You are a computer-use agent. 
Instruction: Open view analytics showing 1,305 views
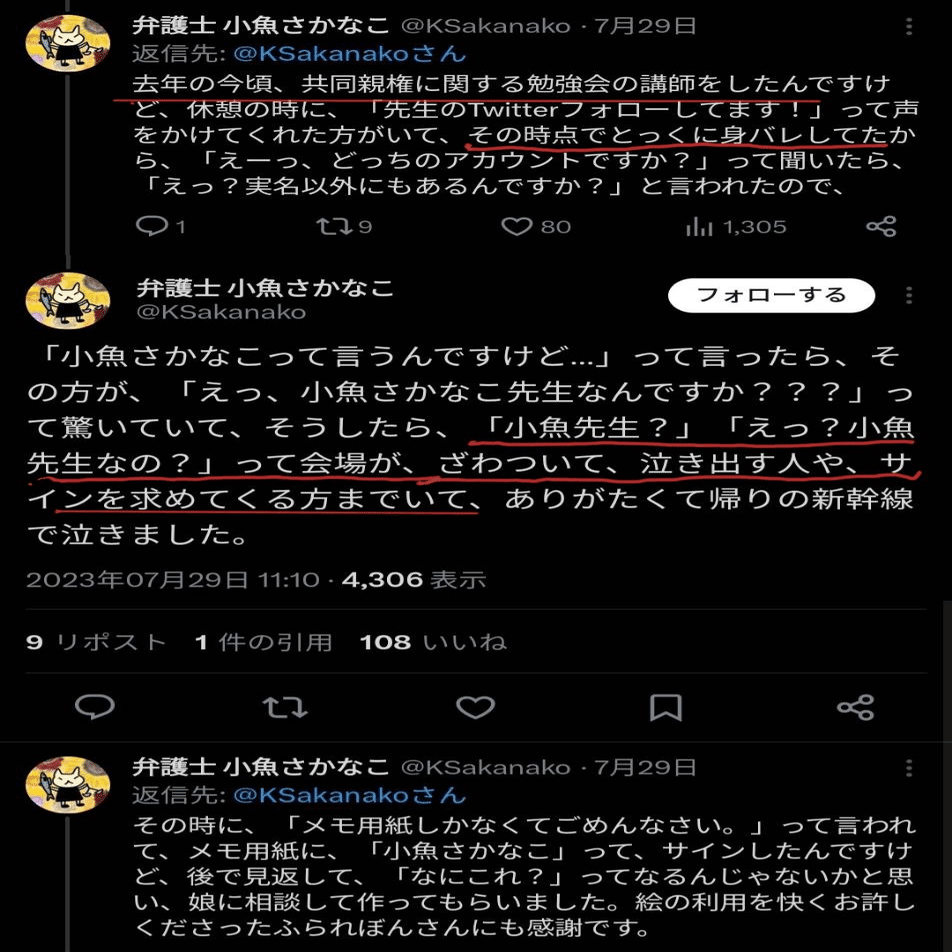699,226
